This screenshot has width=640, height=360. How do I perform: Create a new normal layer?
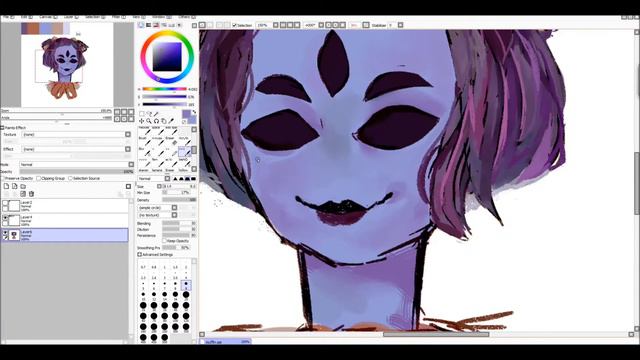(6, 186)
